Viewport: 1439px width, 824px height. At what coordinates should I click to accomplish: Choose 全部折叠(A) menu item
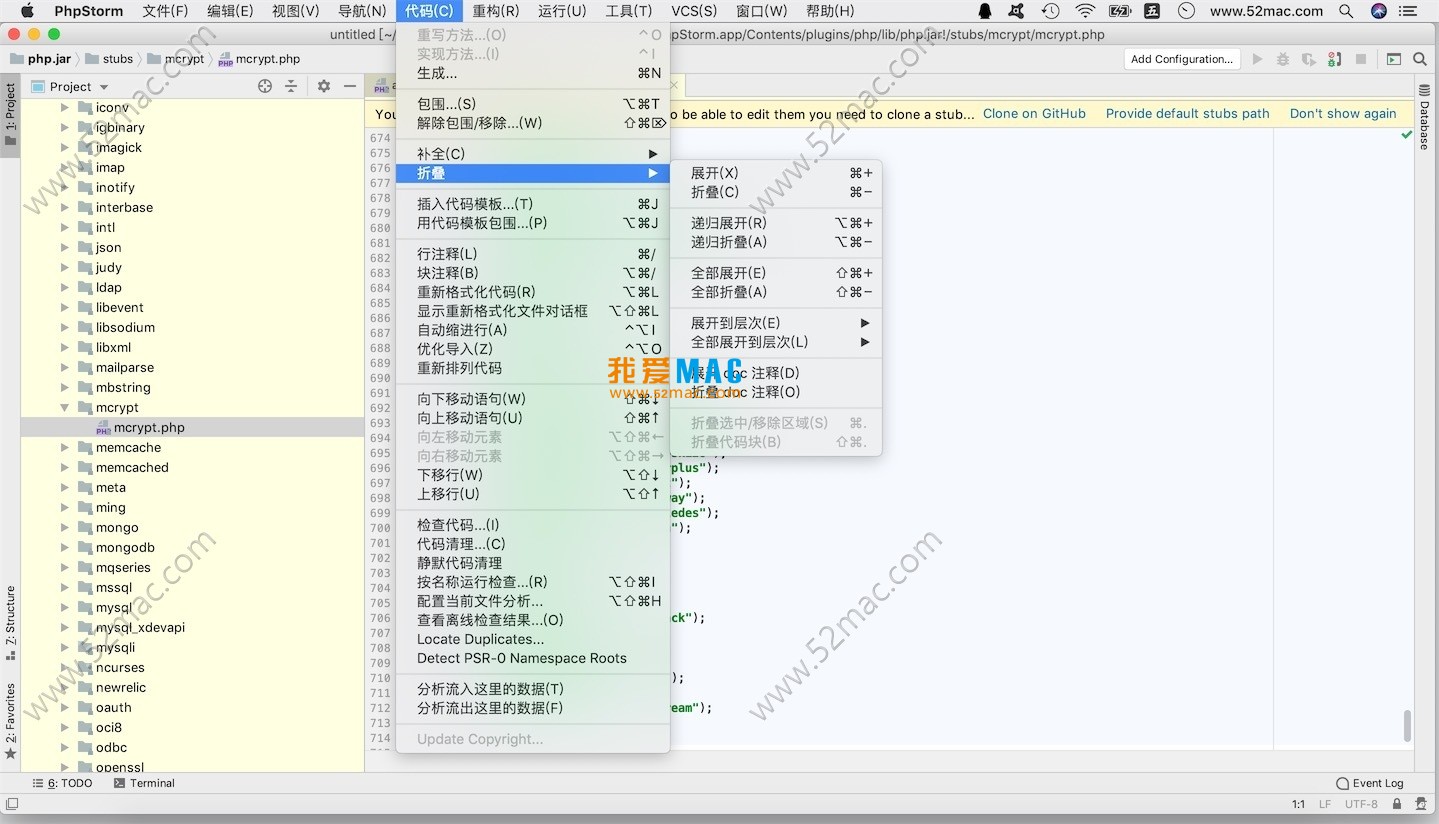point(776,292)
